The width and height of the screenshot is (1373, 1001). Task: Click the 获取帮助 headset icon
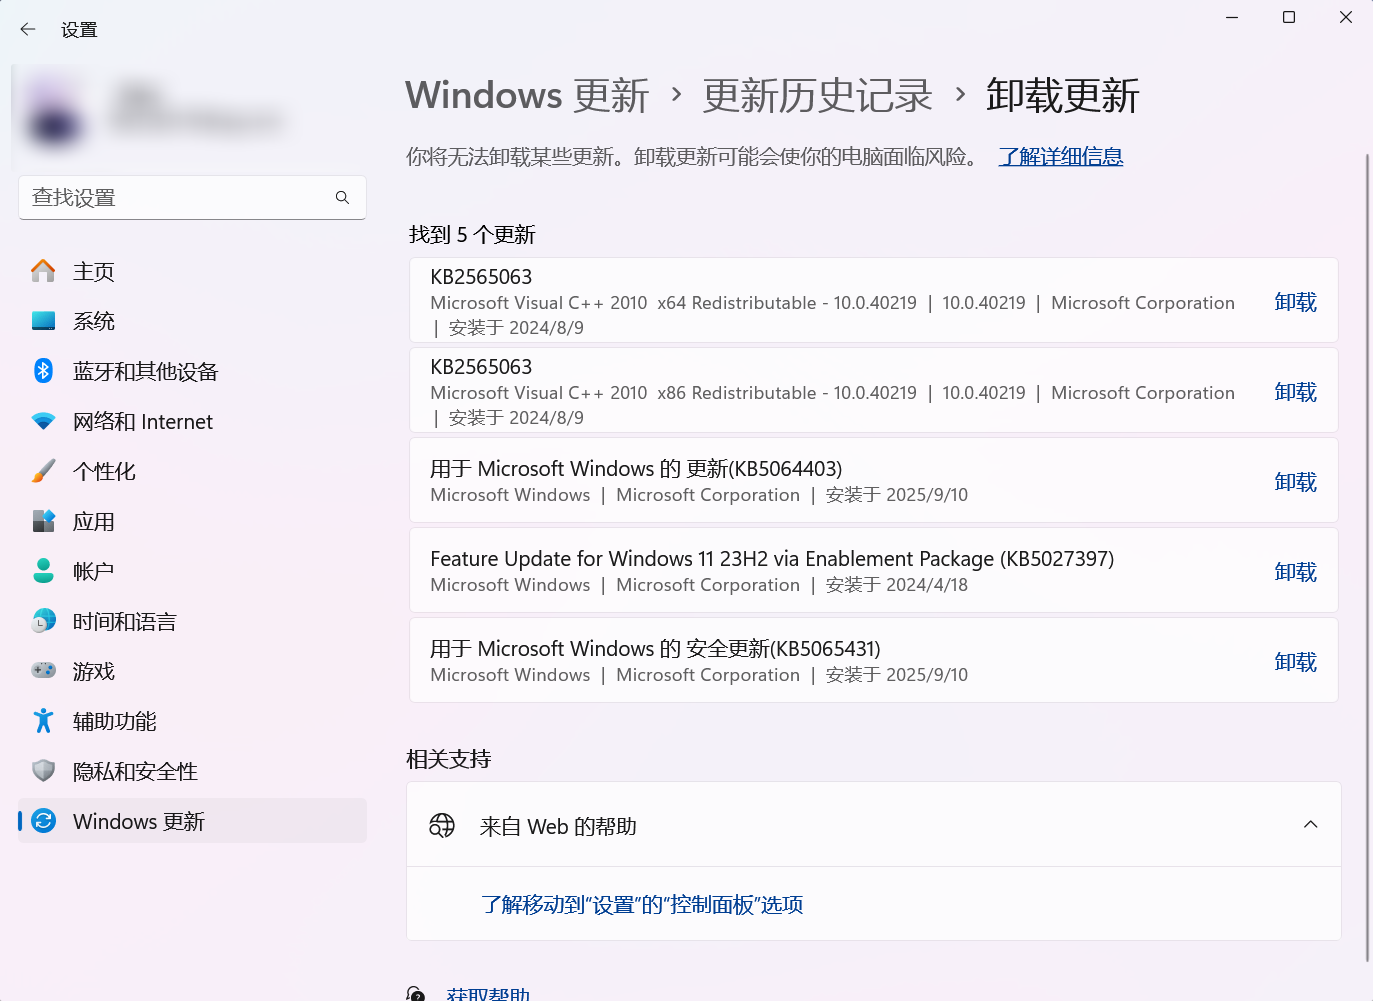(416, 994)
